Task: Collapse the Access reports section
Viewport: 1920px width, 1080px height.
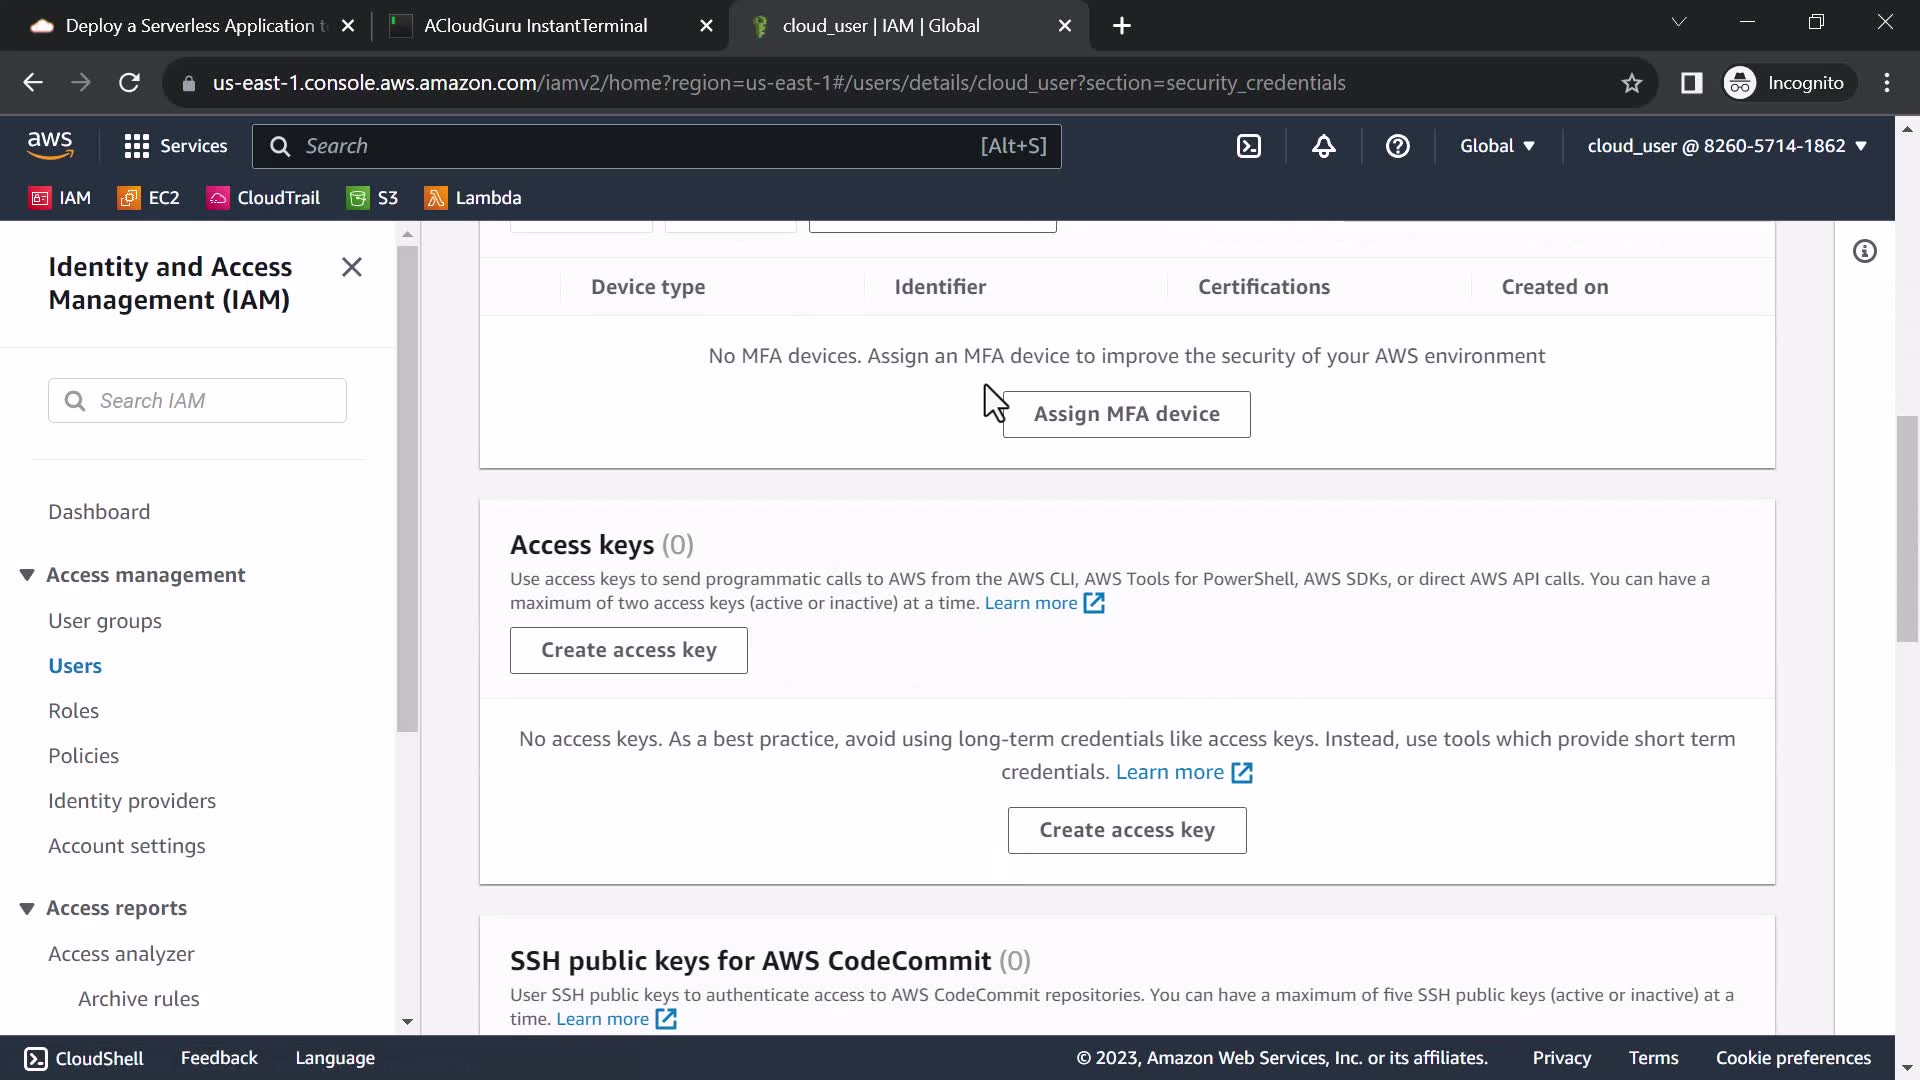Action: 27,908
